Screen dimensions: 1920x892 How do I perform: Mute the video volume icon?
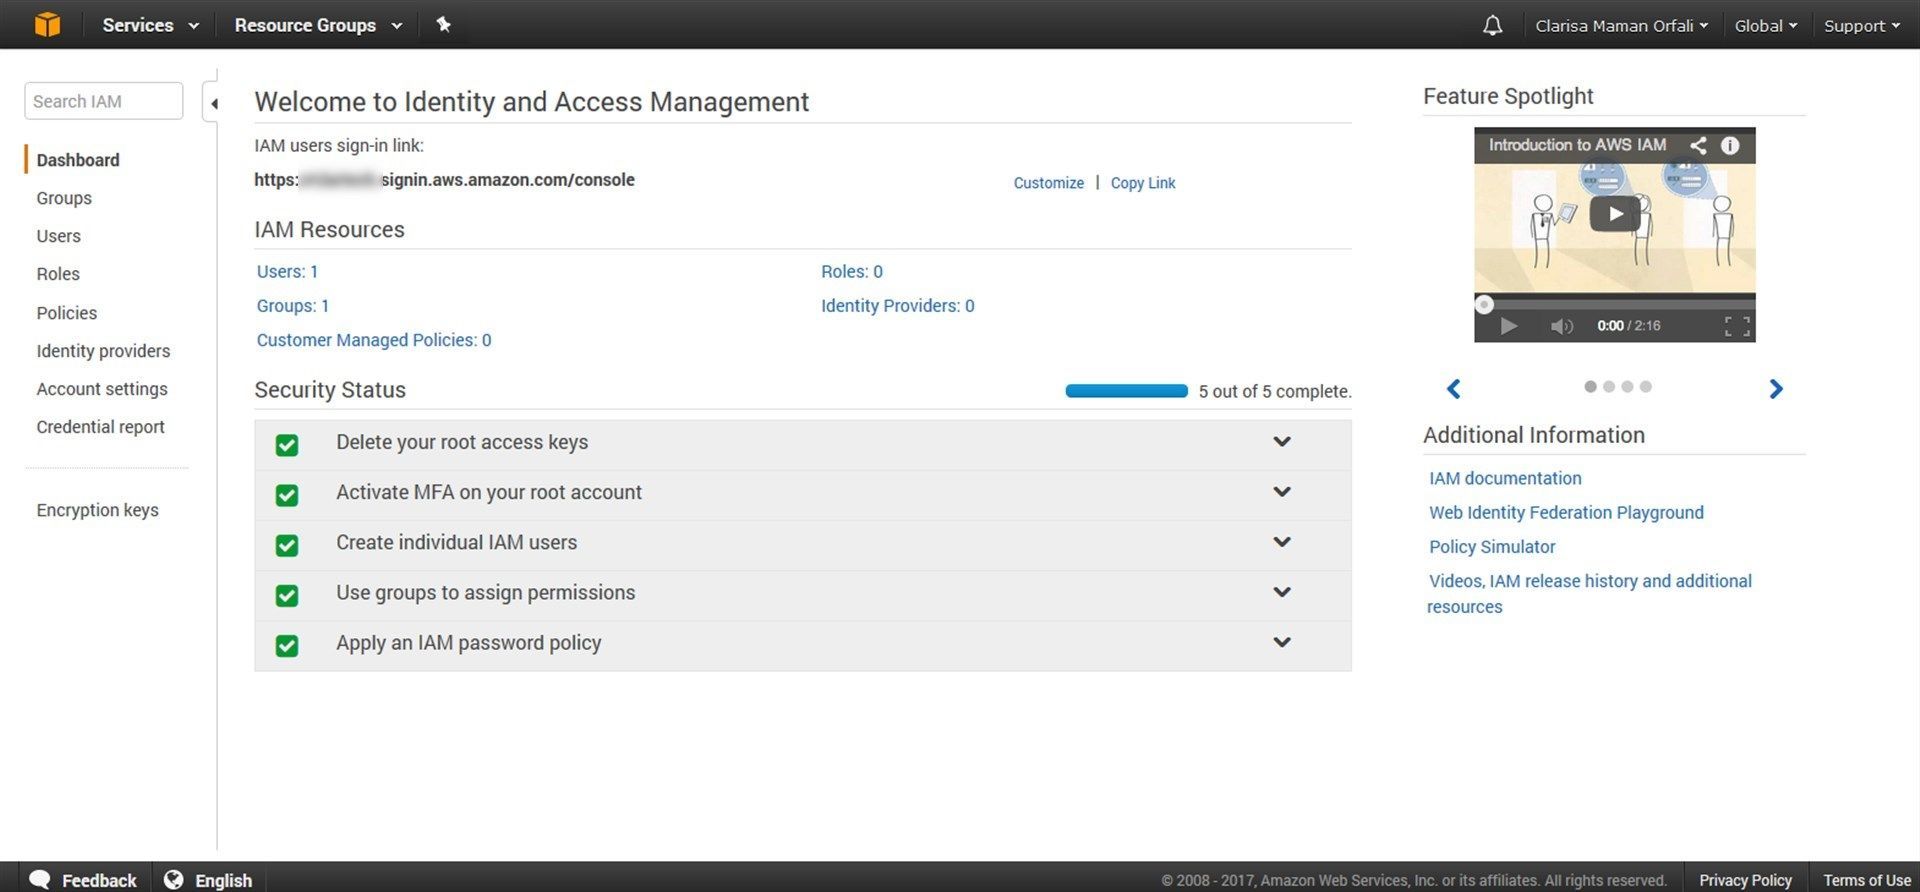(x=1561, y=326)
